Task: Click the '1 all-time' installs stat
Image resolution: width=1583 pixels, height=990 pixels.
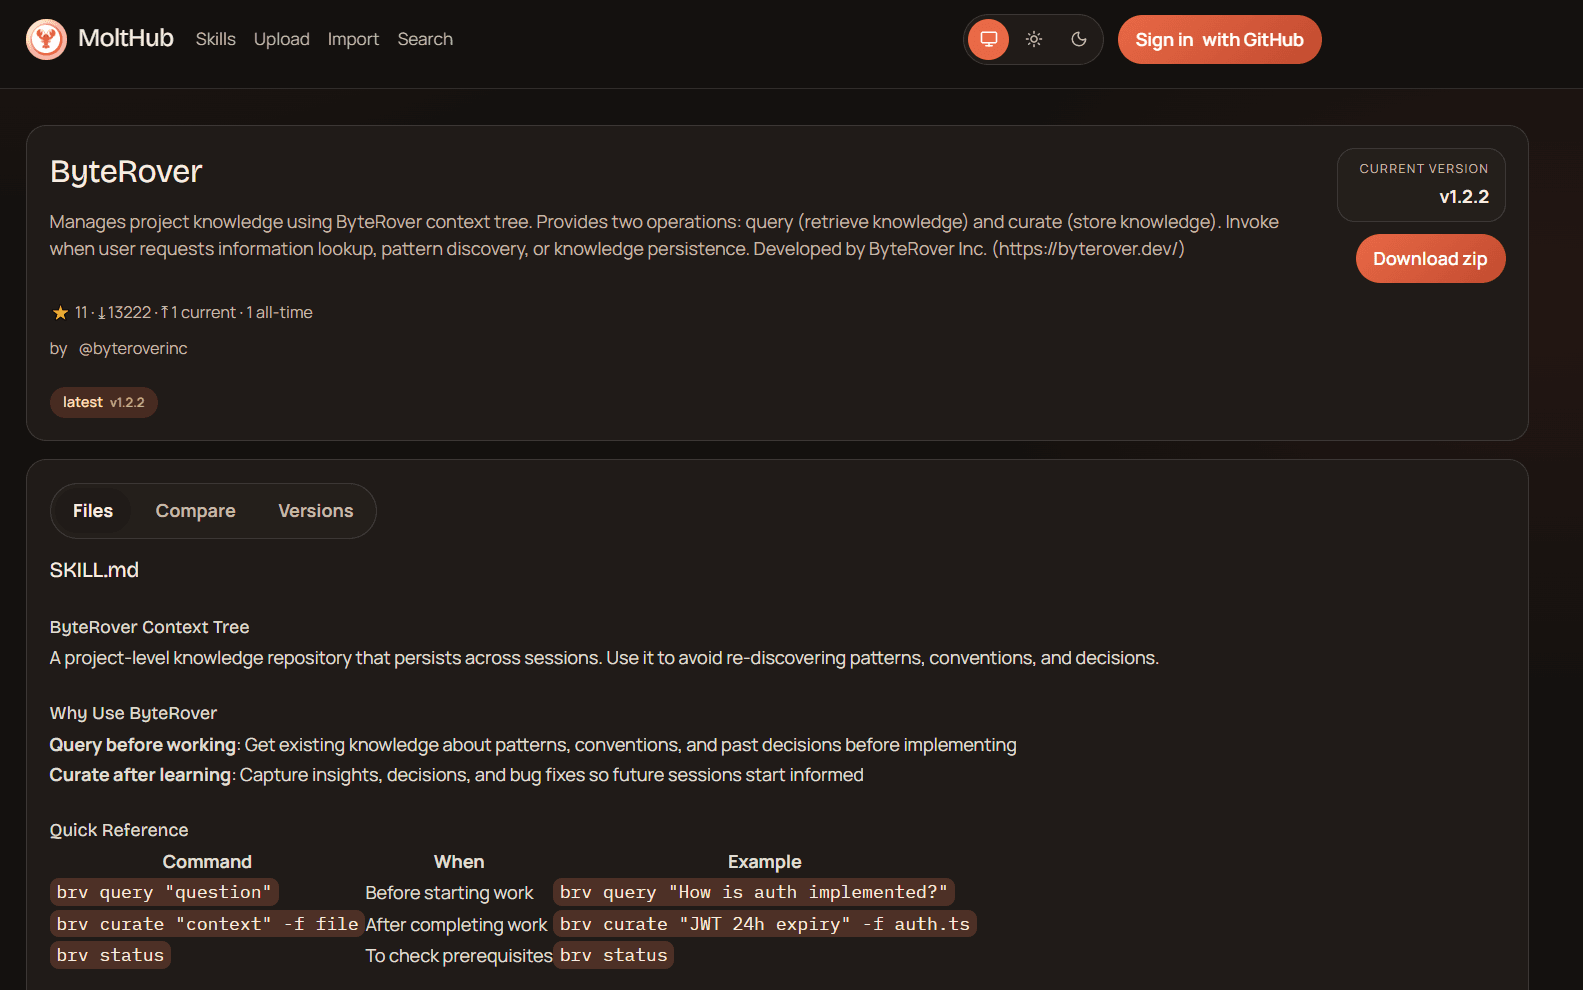Action: coord(280,313)
